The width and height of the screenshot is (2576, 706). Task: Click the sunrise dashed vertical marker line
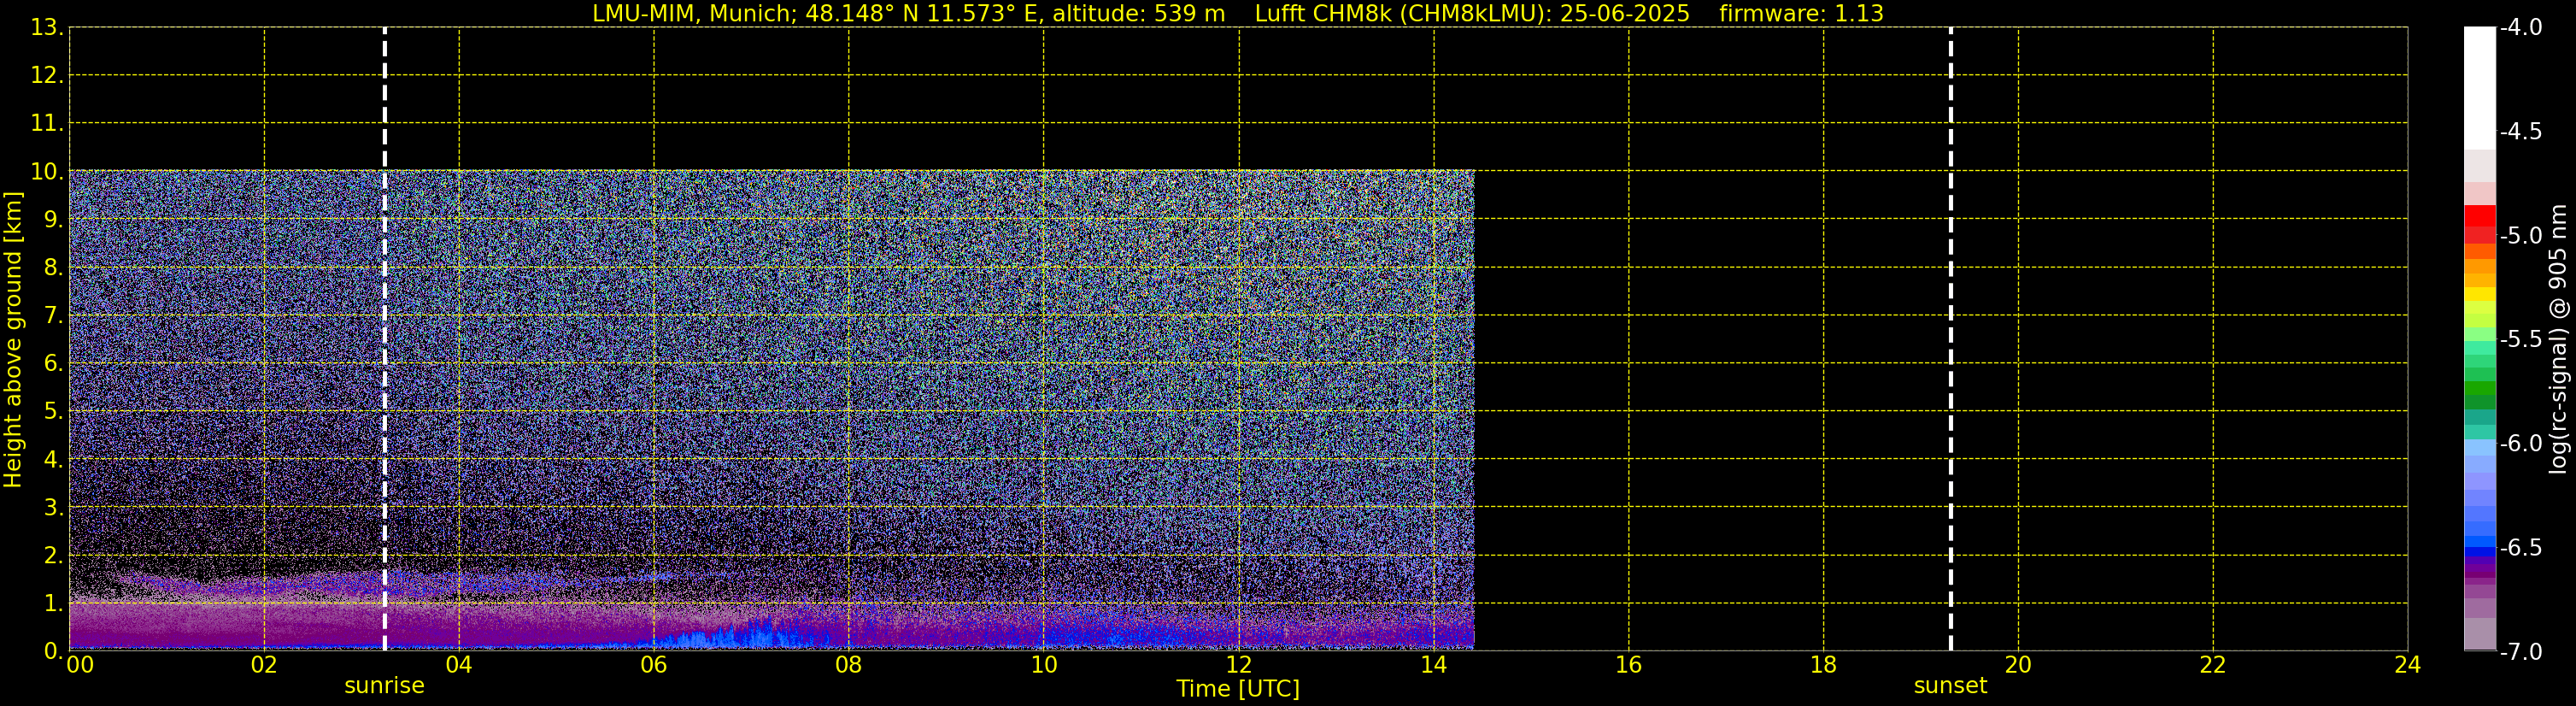coord(385,339)
